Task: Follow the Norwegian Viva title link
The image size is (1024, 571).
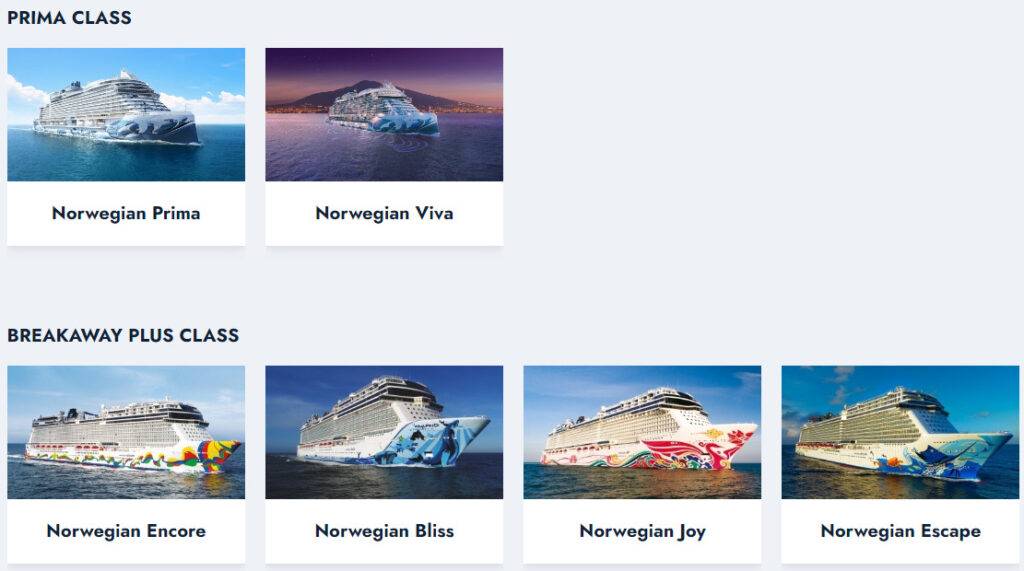Action: (x=384, y=214)
